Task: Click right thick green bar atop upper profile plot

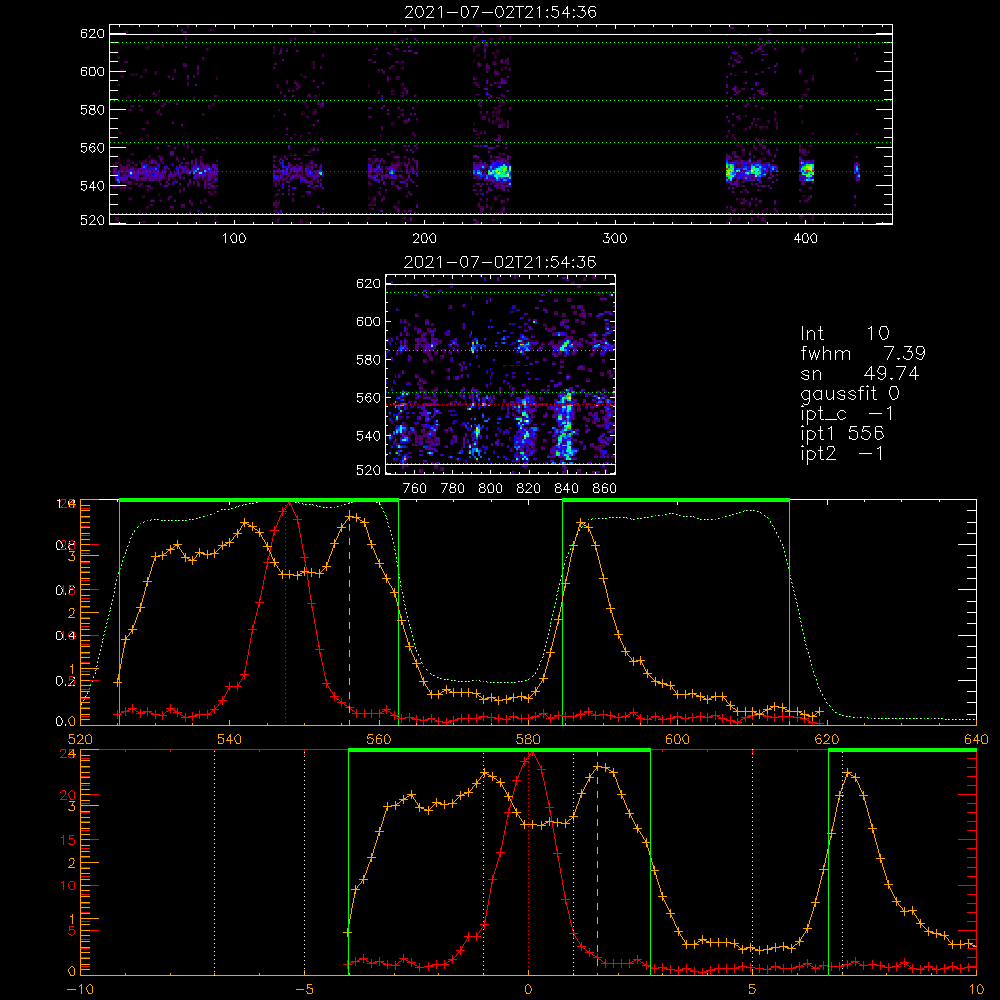Action: click(x=676, y=500)
